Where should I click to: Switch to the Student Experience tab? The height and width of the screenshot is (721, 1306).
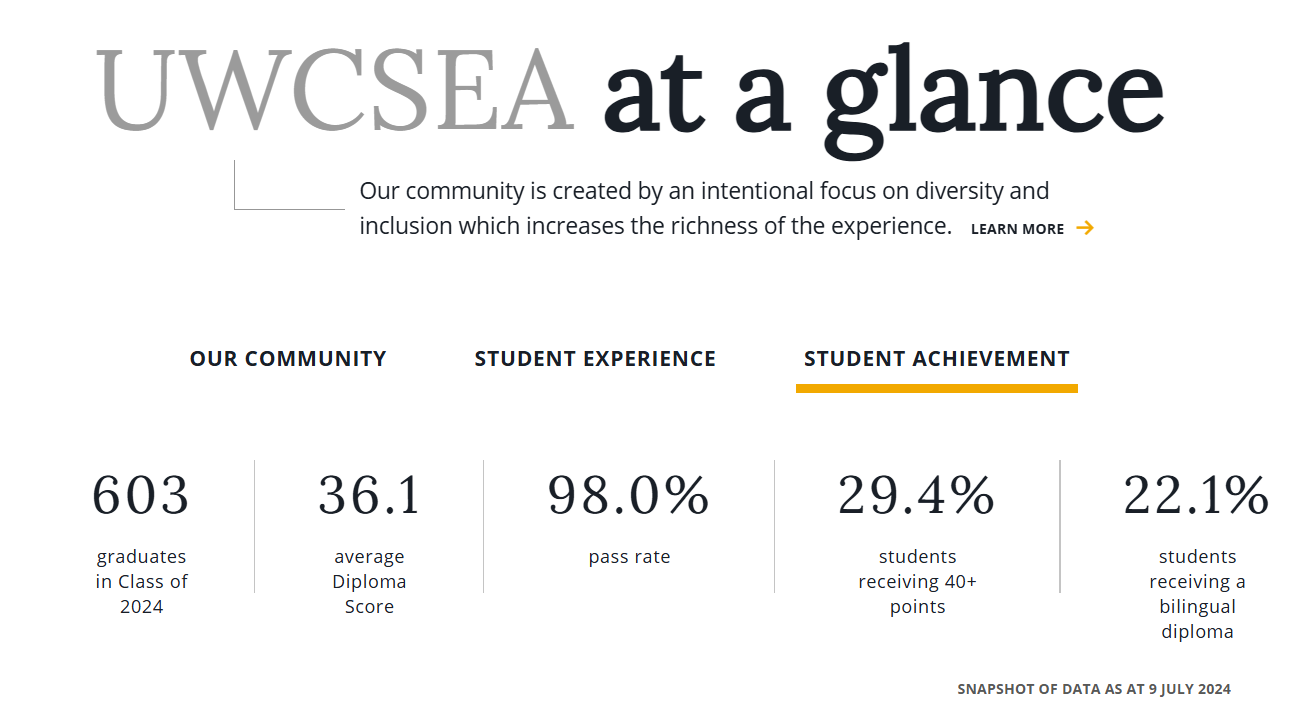(595, 359)
